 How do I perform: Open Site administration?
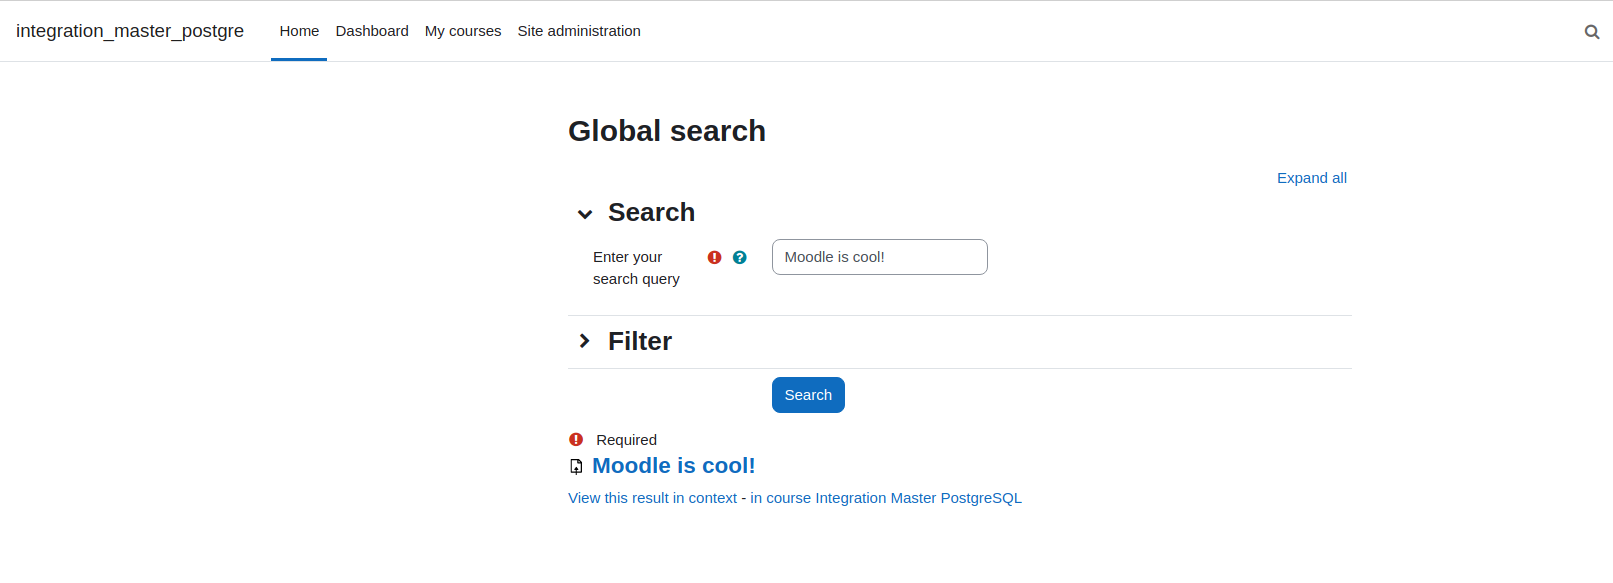579,31
